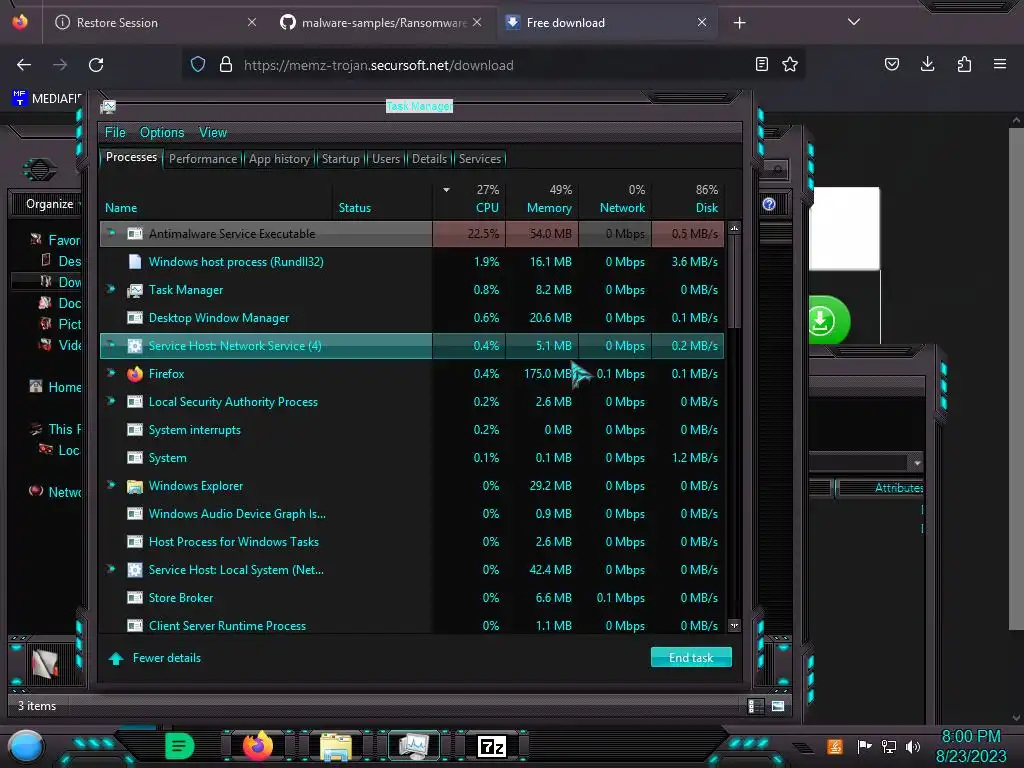Click the list all tabs chevron
This screenshot has width=1024, height=768.
point(854,22)
